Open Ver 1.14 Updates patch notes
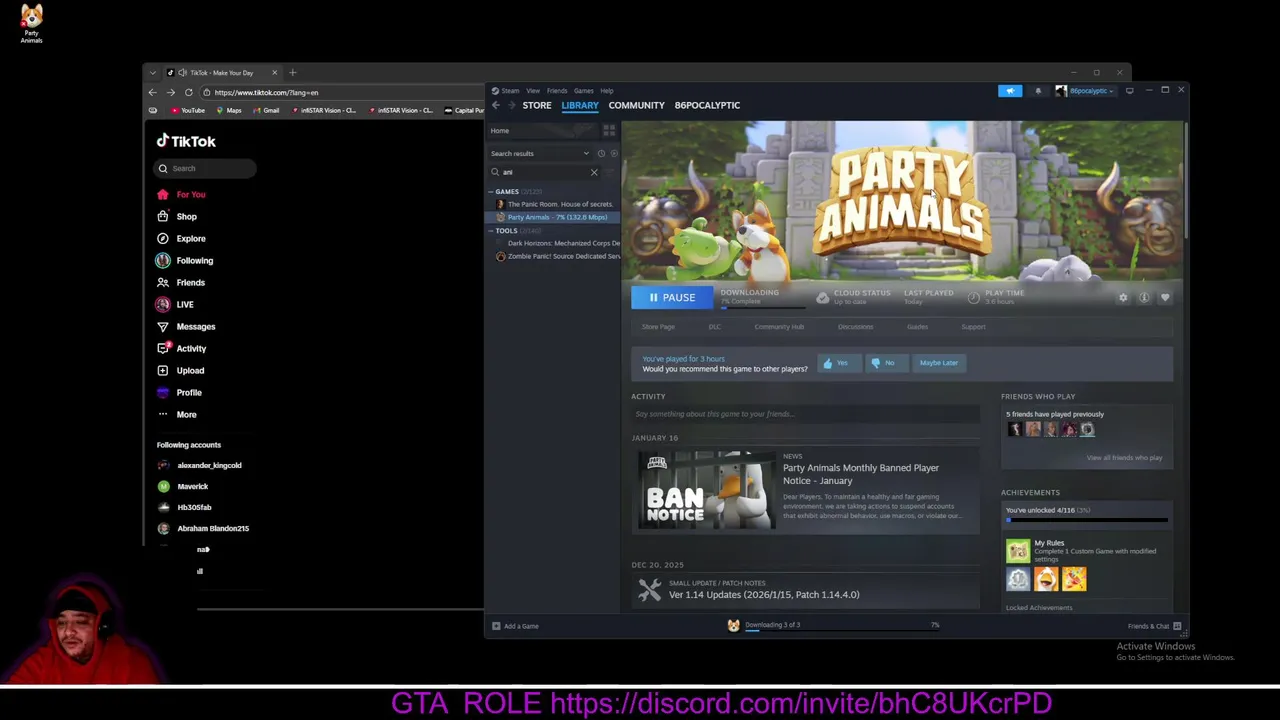 pyautogui.click(x=764, y=595)
